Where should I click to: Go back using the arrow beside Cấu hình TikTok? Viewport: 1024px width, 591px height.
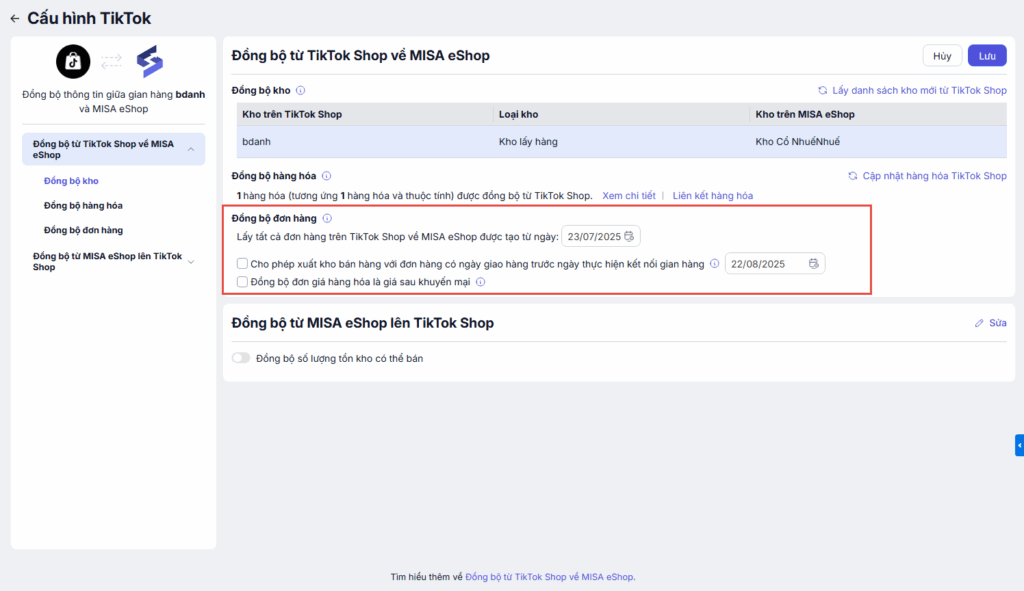(x=14, y=19)
